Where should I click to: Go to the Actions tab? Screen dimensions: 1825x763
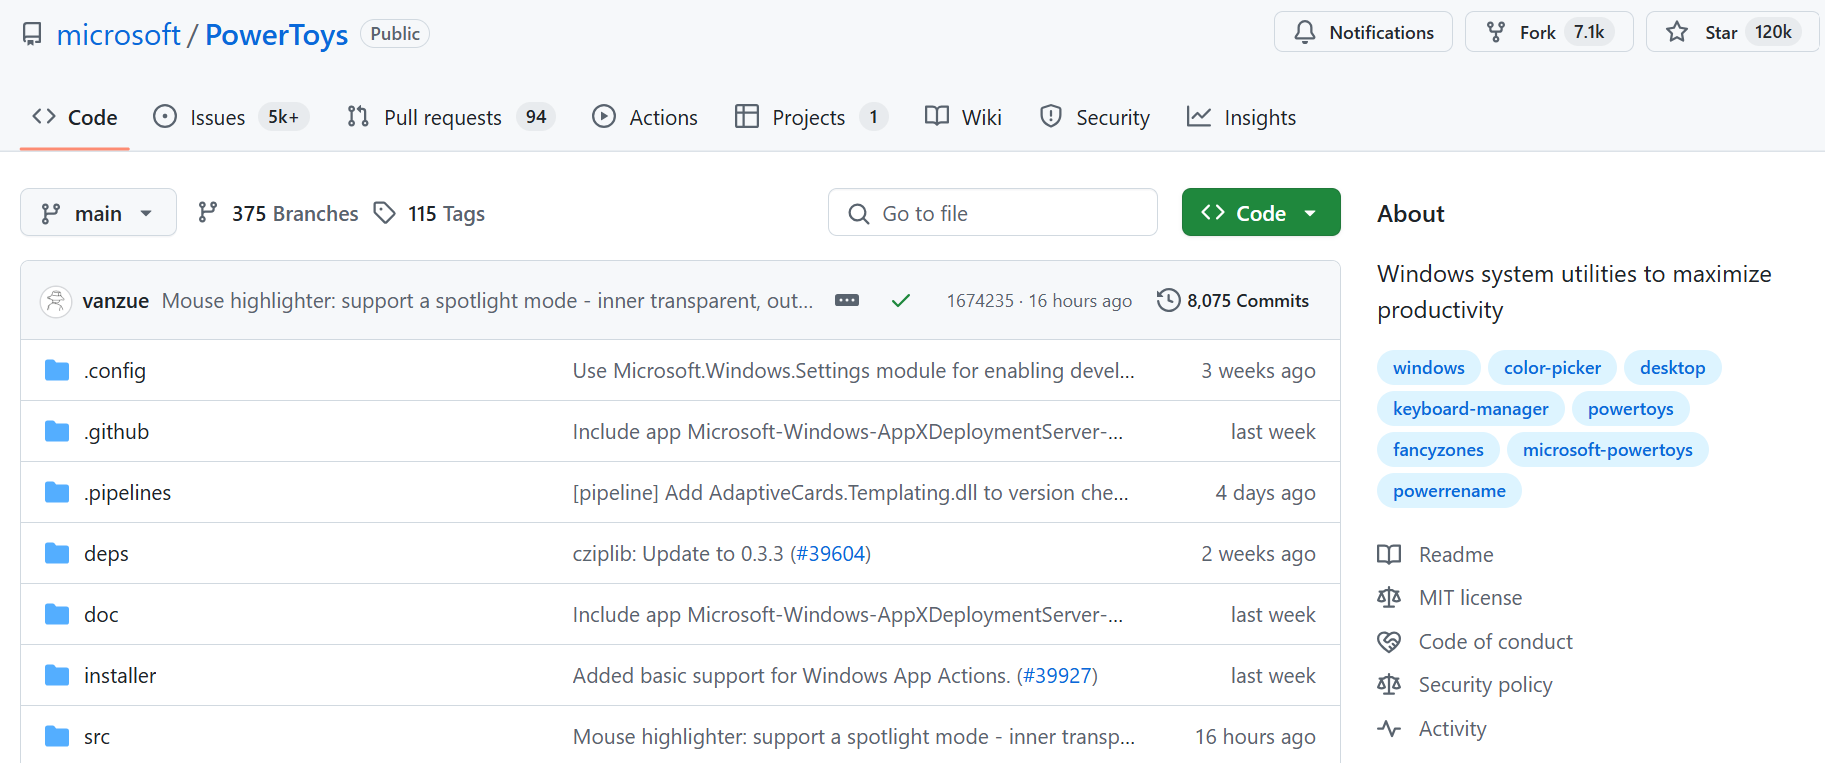click(645, 117)
